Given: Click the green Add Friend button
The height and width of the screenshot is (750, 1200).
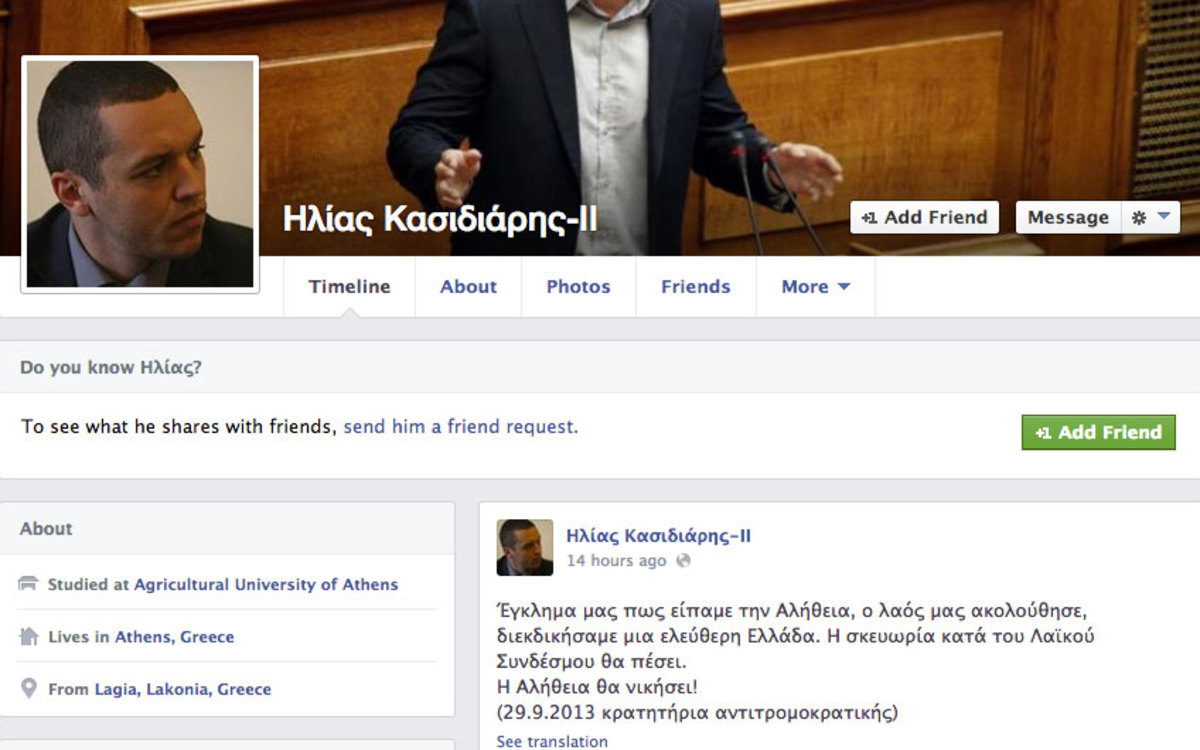Looking at the screenshot, I should (x=1098, y=432).
